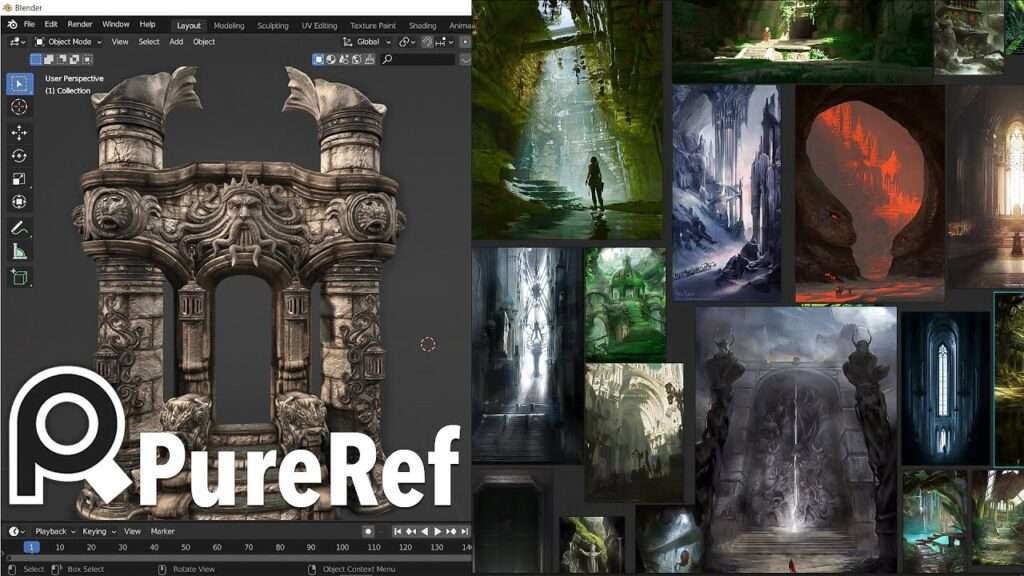Click the Add Cube tool
The width and height of the screenshot is (1024, 576).
pyautogui.click(x=19, y=277)
